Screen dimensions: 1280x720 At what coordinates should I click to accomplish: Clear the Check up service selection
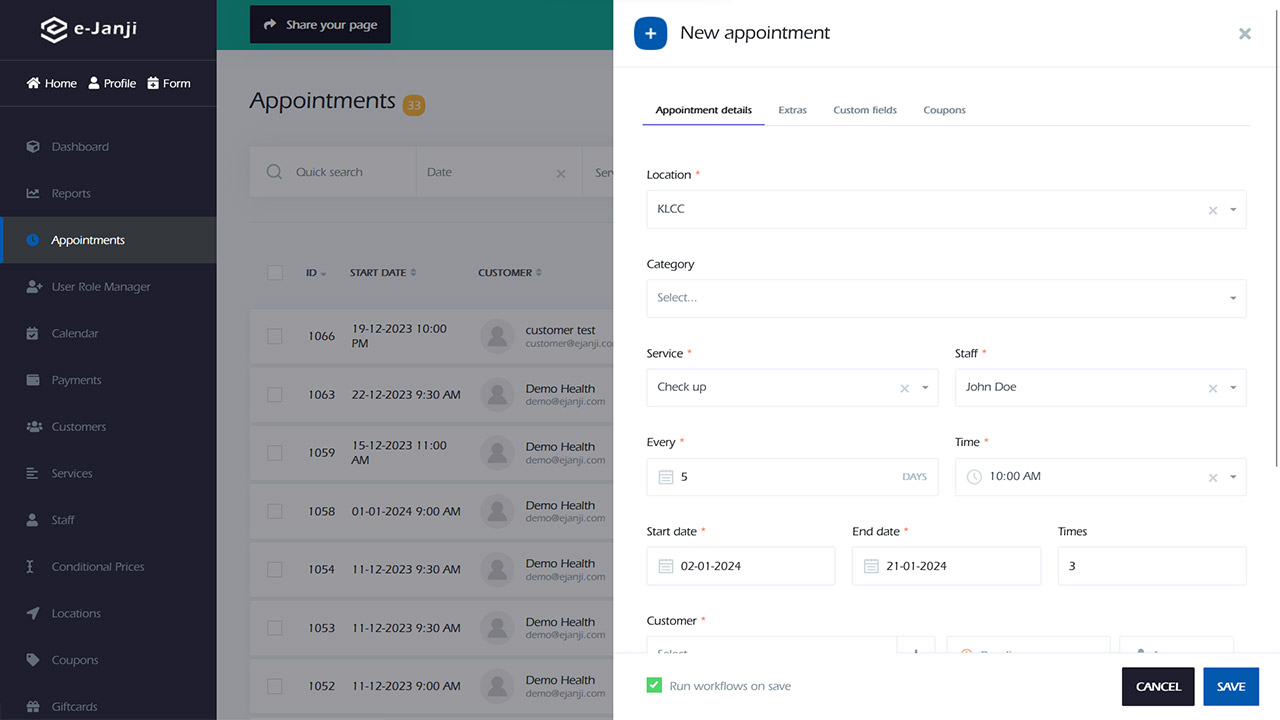pos(905,388)
